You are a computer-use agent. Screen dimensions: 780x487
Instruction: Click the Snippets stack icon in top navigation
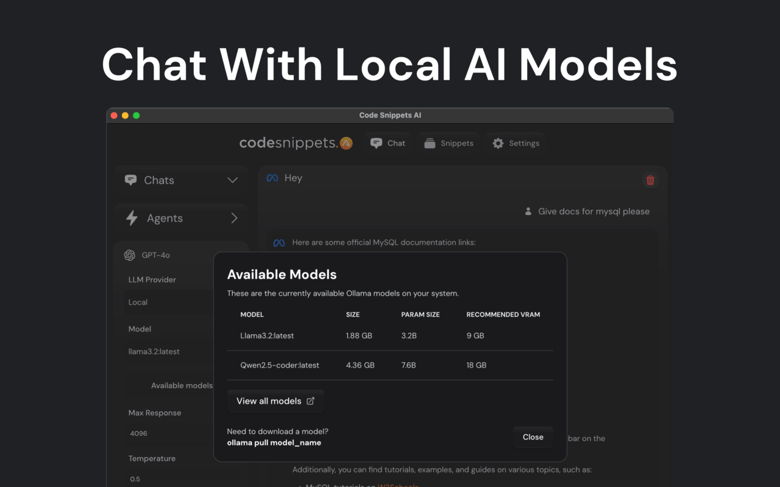pos(430,143)
